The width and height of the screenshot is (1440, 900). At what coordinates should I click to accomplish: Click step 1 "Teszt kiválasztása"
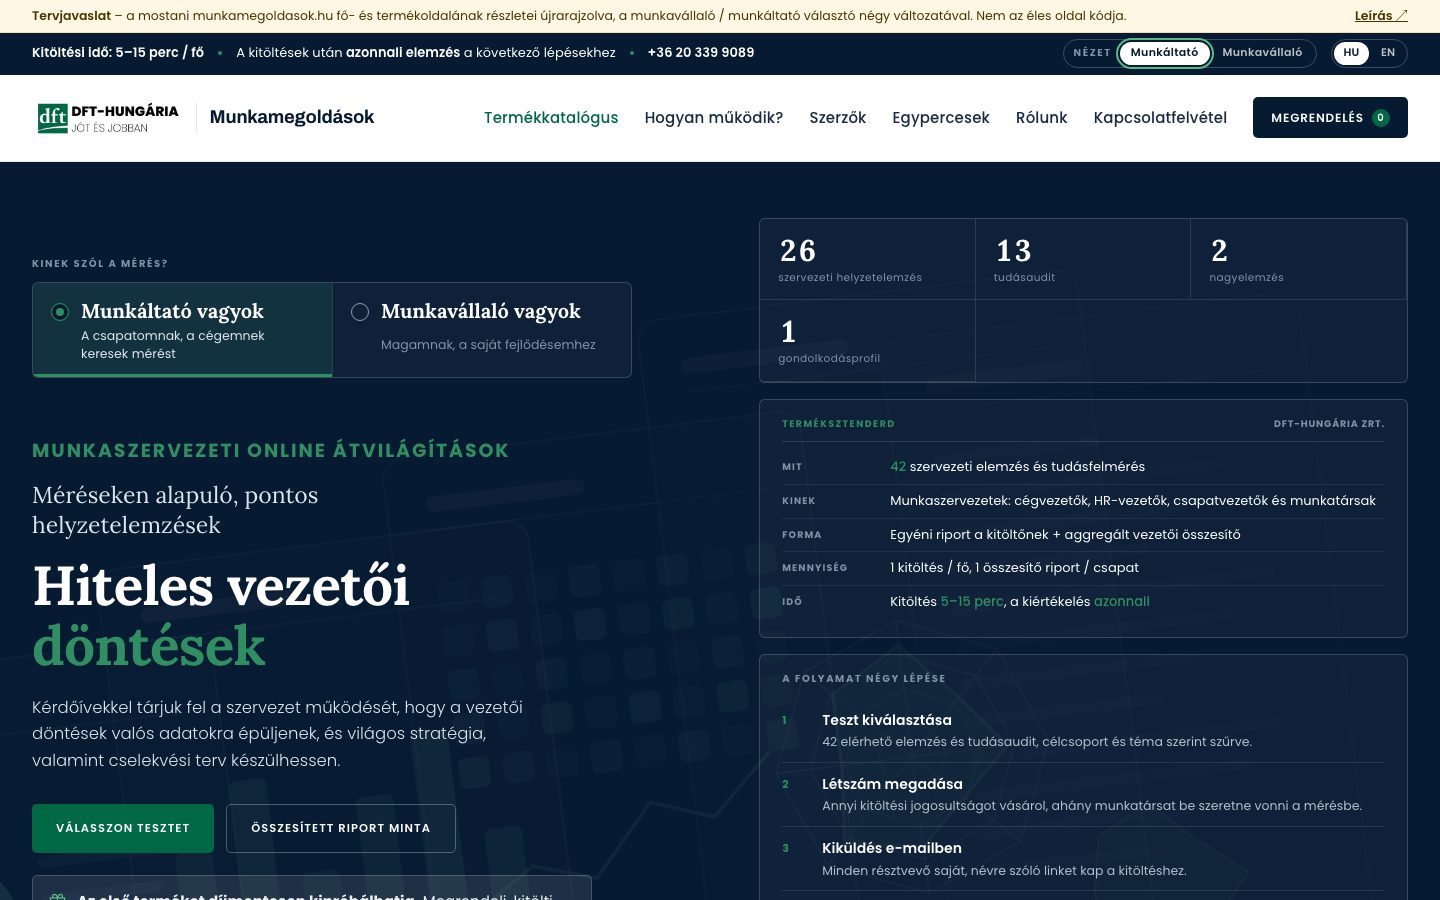pos(1083,731)
